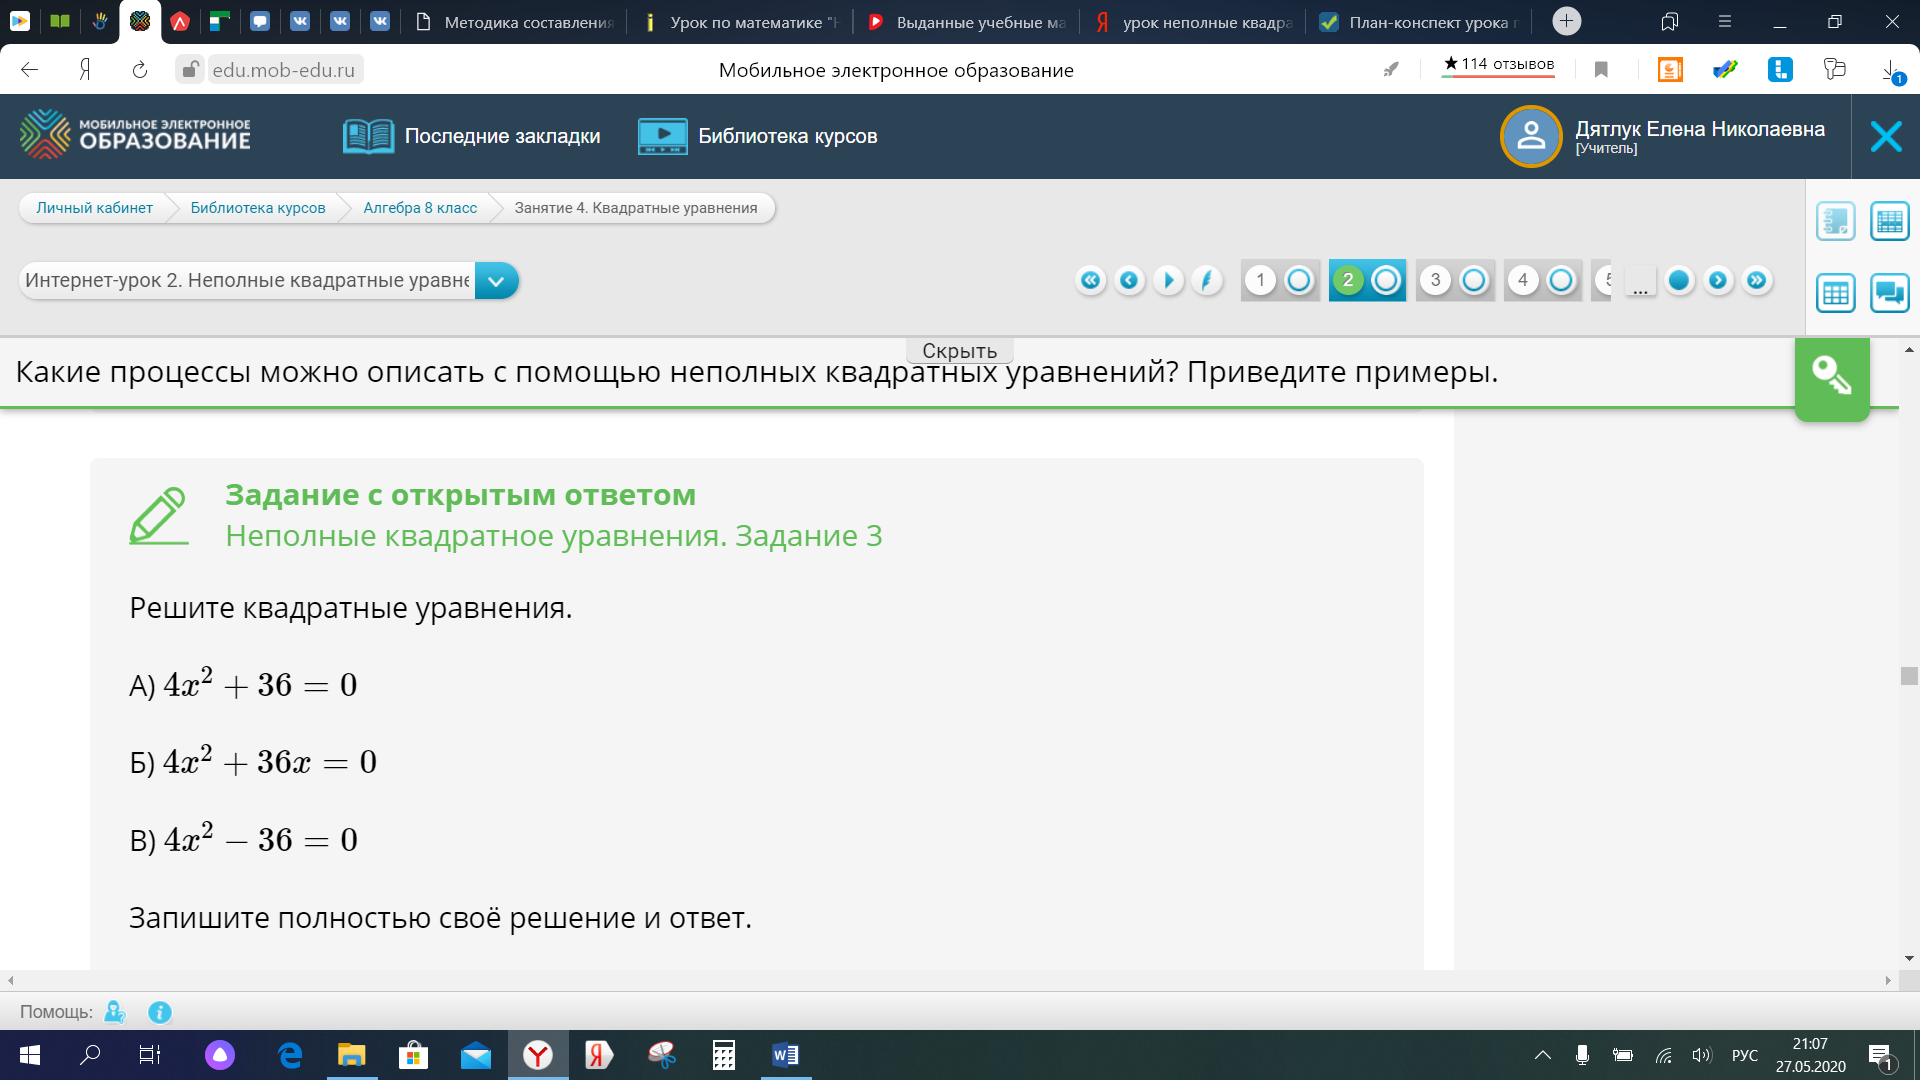1920x1080 pixels.
Task: Open the Word app in taskbar
Action: (785, 1055)
